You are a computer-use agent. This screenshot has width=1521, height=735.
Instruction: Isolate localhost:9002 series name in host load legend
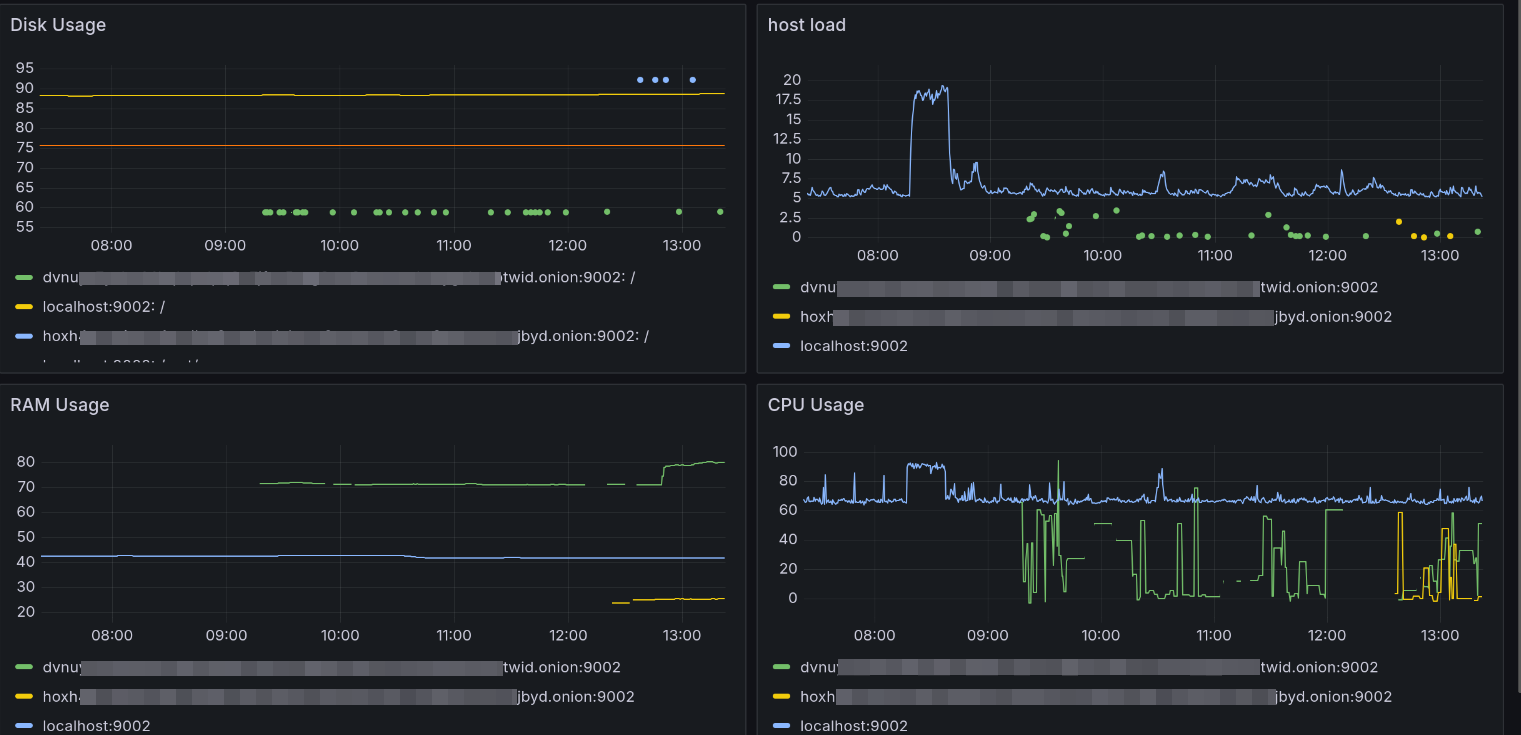click(x=853, y=346)
